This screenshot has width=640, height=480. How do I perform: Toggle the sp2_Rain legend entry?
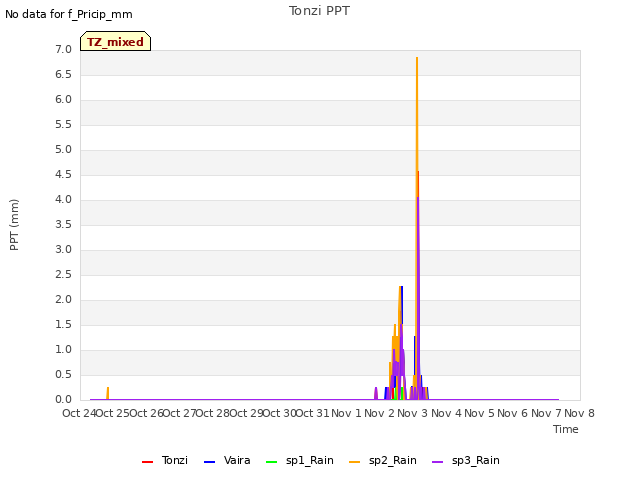click(x=383, y=460)
